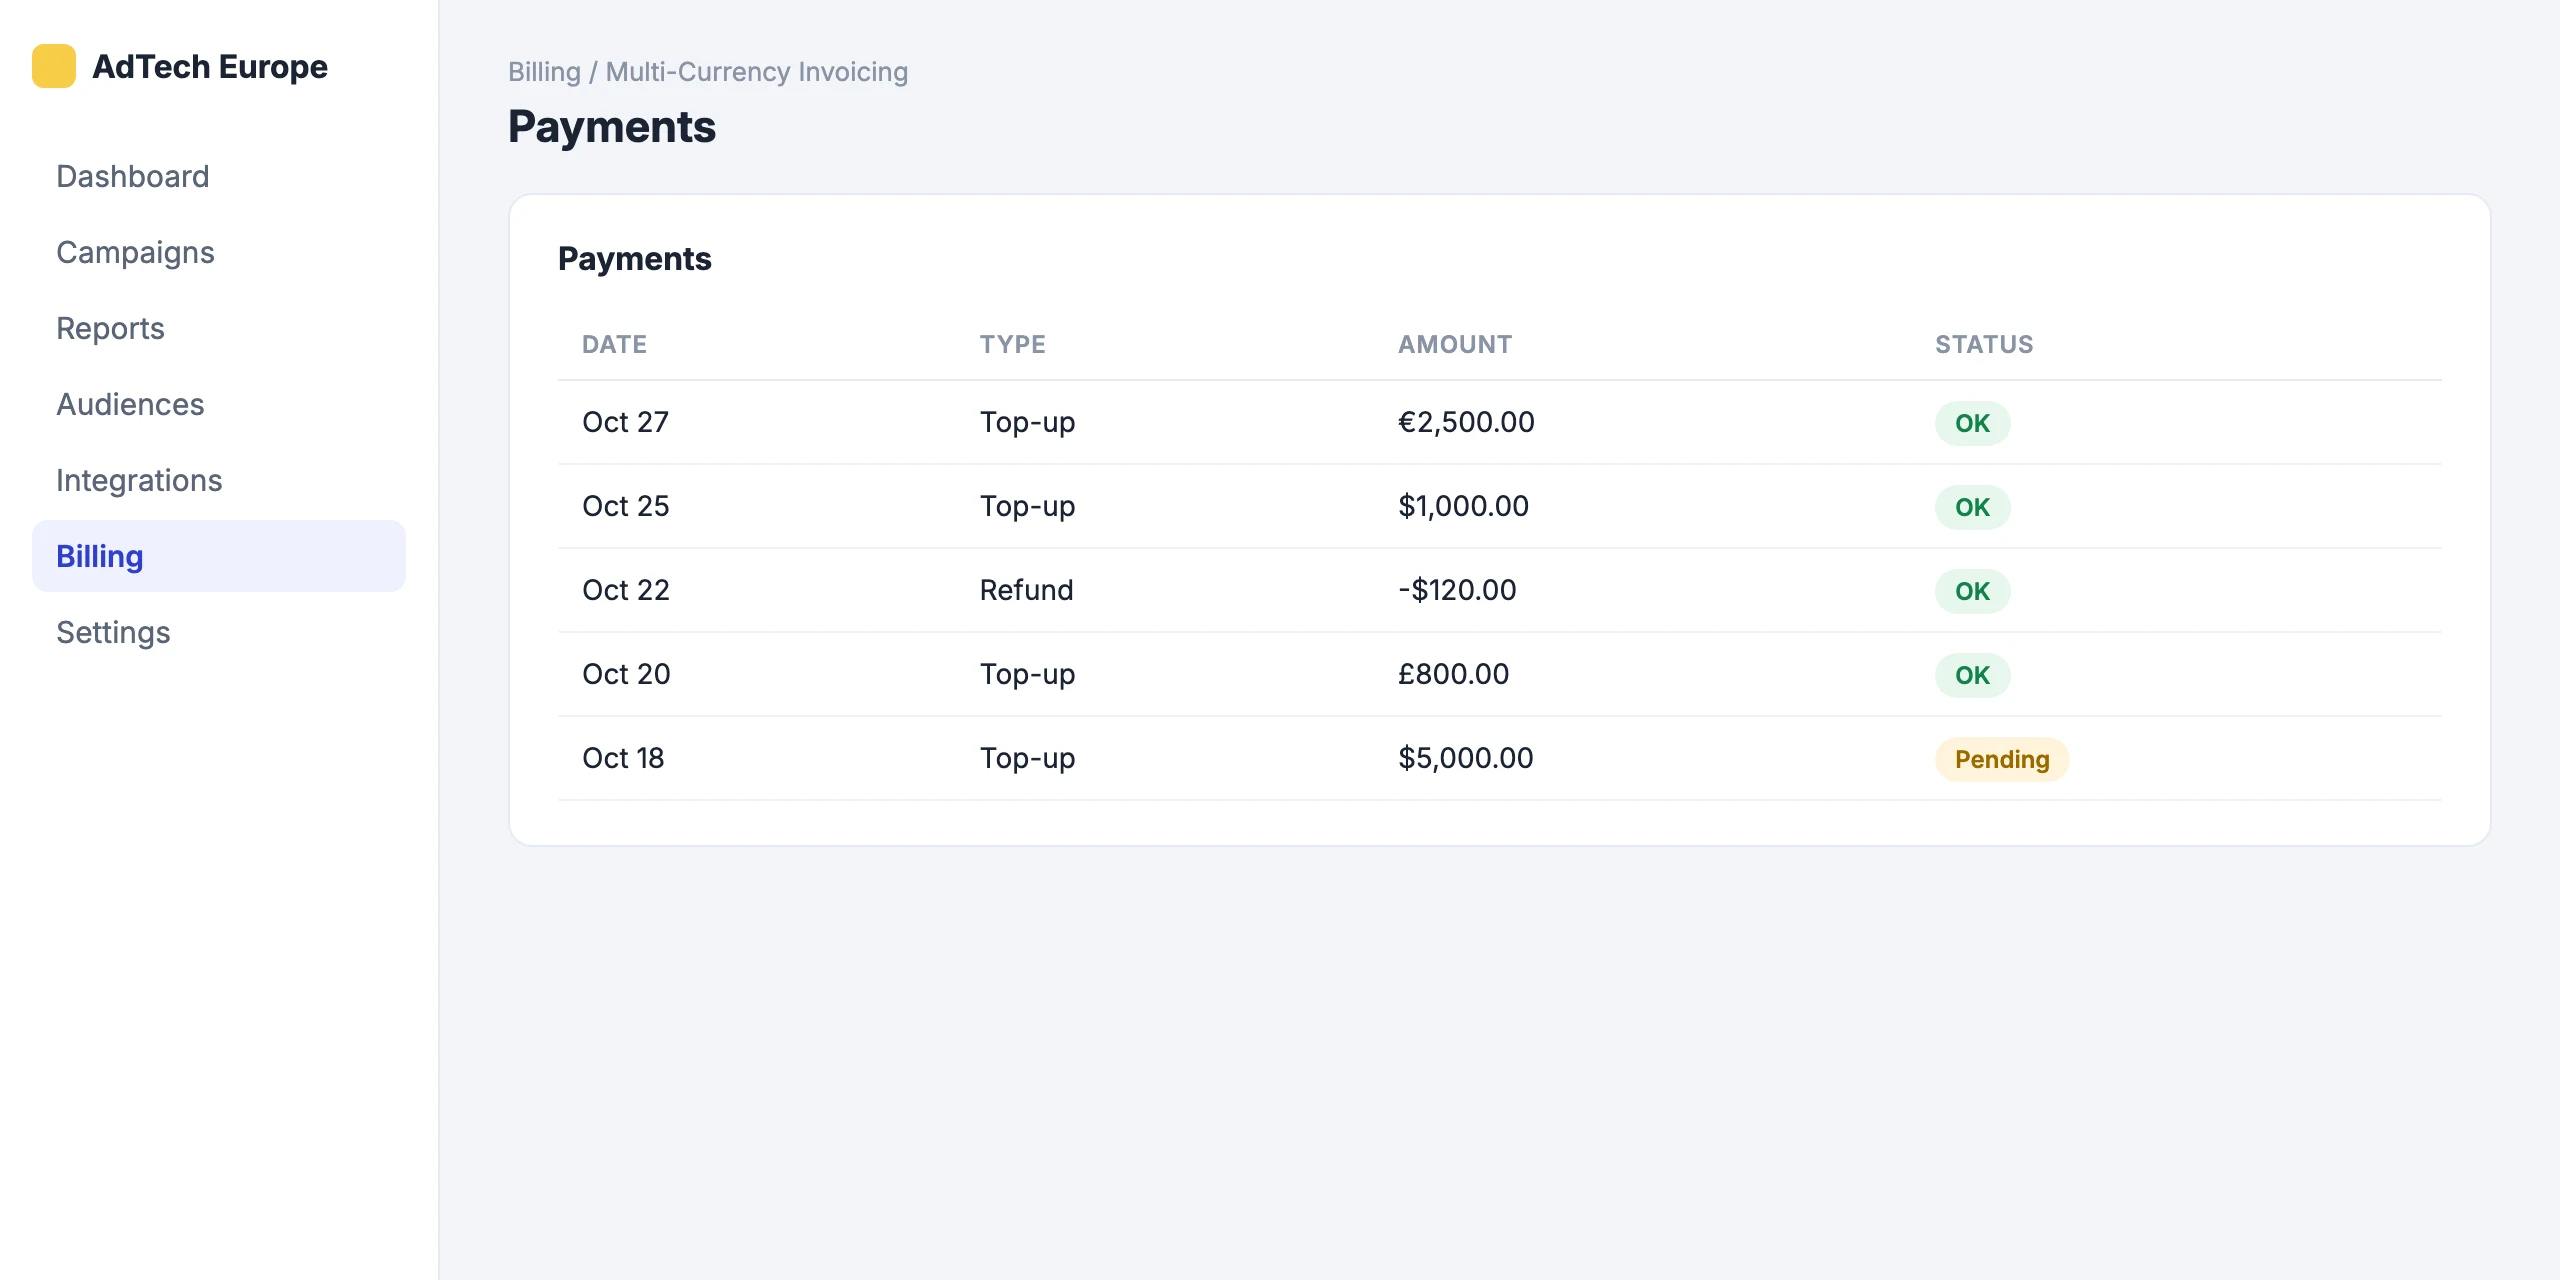The height and width of the screenshot is (1280, 2560).
Task: Open Settings in the sidebar
Action: click(219, 632)
